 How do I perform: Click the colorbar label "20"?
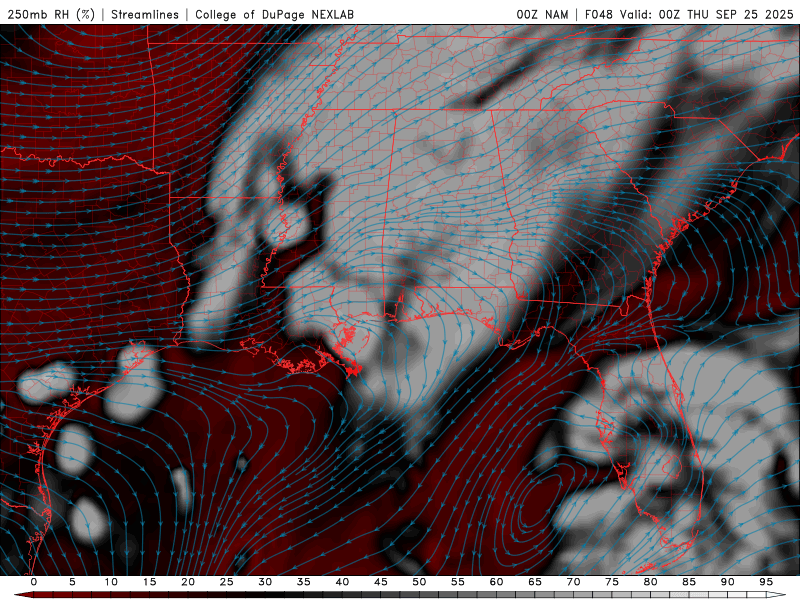point(188,582)
